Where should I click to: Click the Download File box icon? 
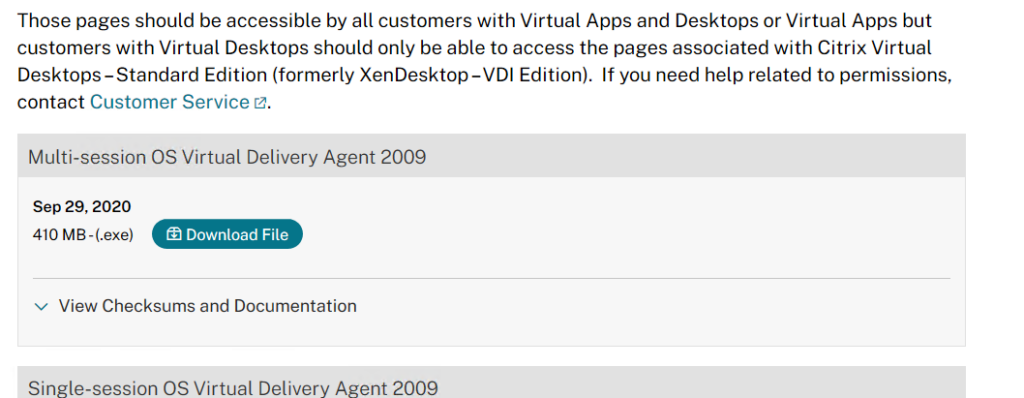[174, 235]
